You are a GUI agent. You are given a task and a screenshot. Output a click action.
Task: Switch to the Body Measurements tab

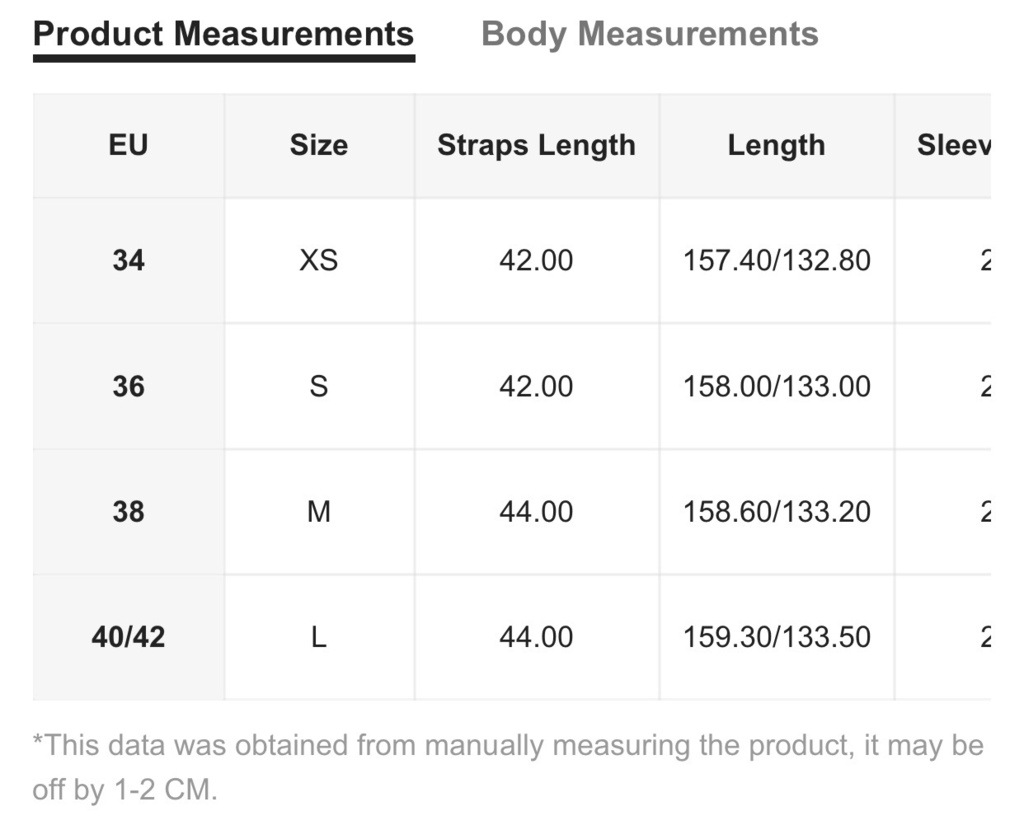649,35
